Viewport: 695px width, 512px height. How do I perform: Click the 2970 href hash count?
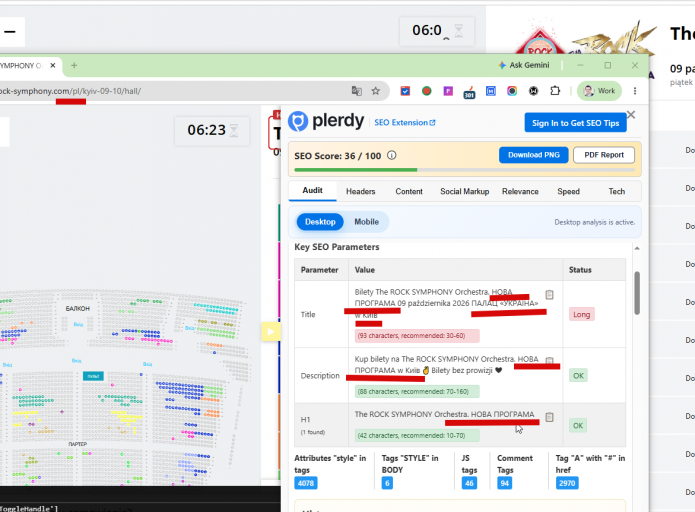(x=567, y=483)
